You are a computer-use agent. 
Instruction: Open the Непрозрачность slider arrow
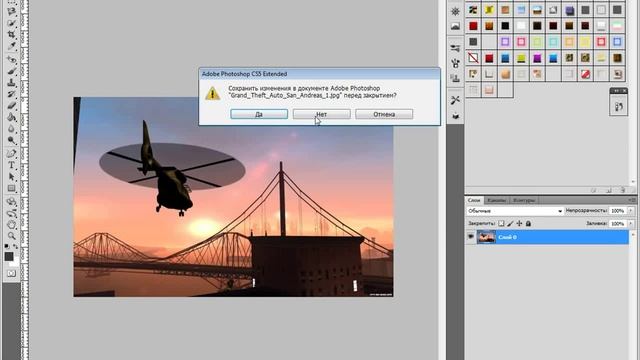coord(631,211)
